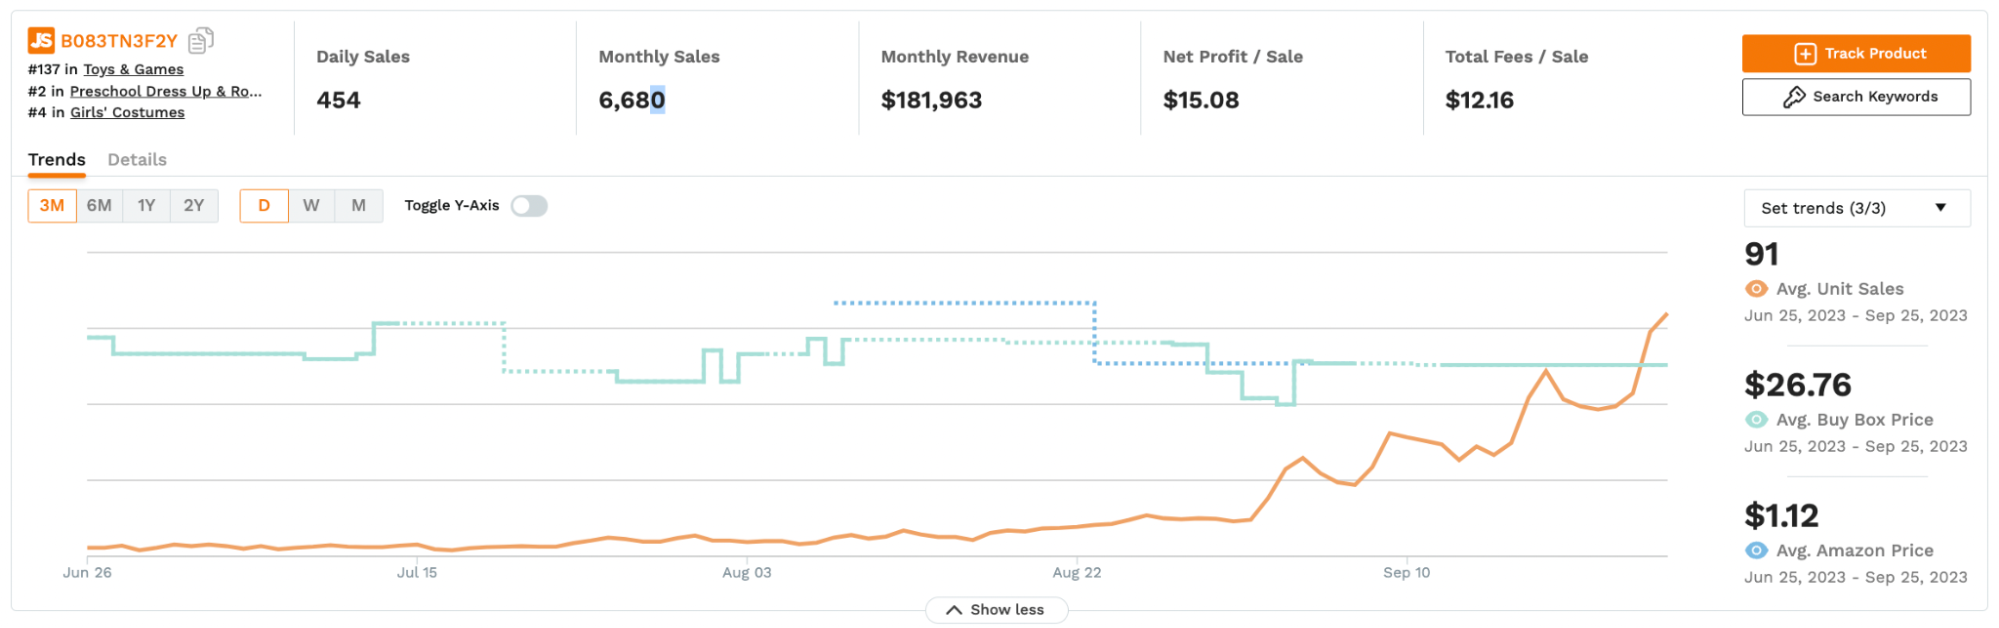Screen dimensions: 1999x628
Task: Switch the chart to 1Y range
Action: [146, 206]
